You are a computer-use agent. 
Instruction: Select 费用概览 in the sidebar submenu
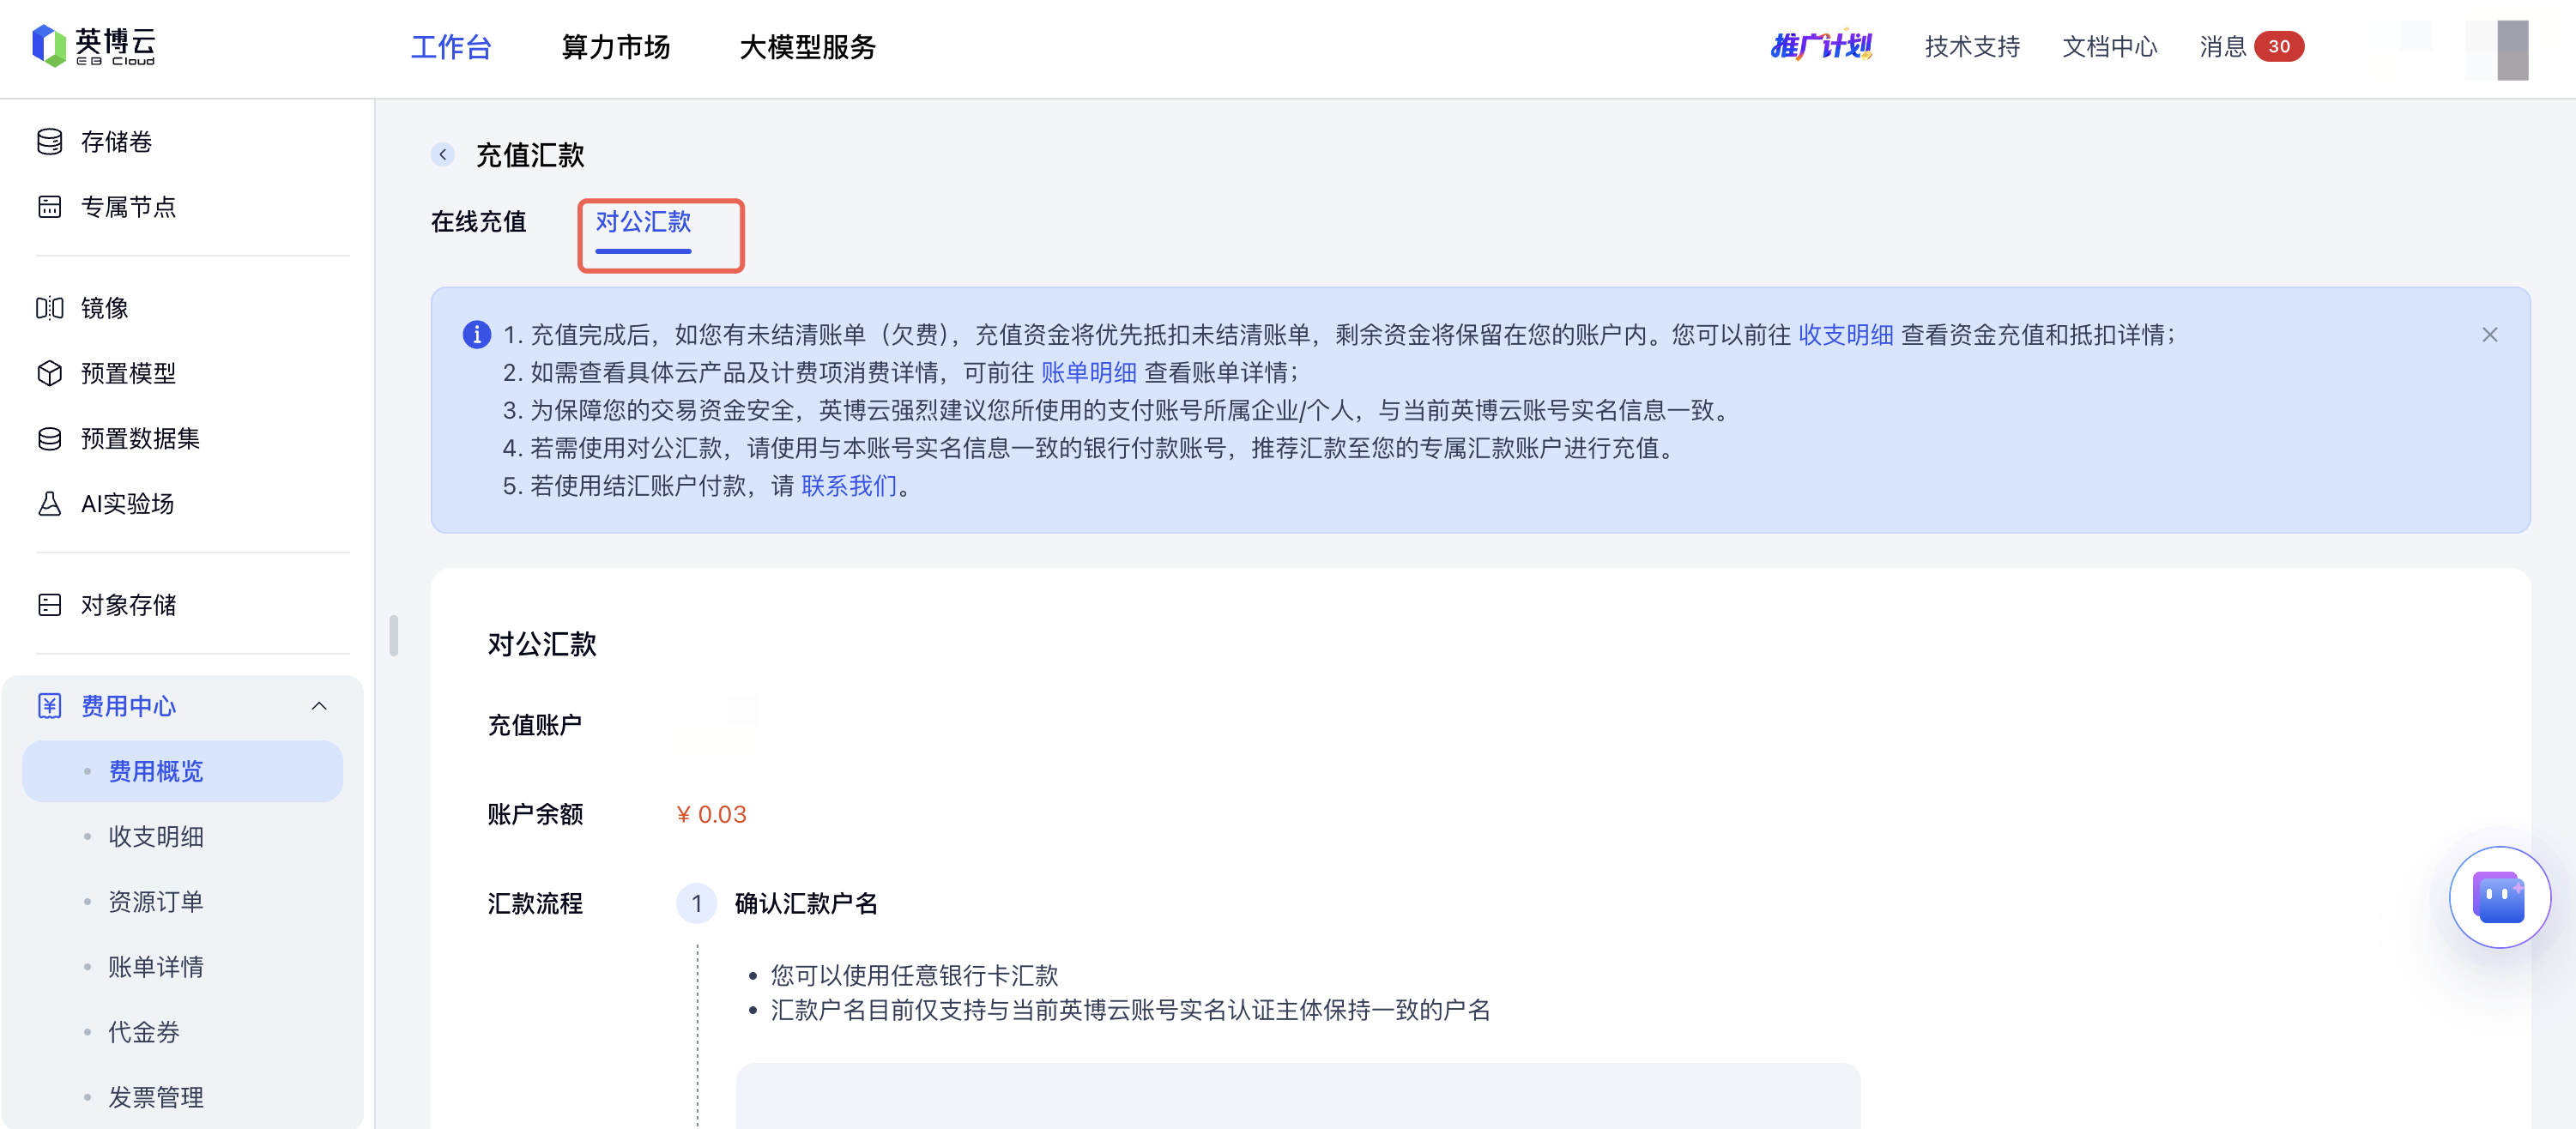point(183,771)
